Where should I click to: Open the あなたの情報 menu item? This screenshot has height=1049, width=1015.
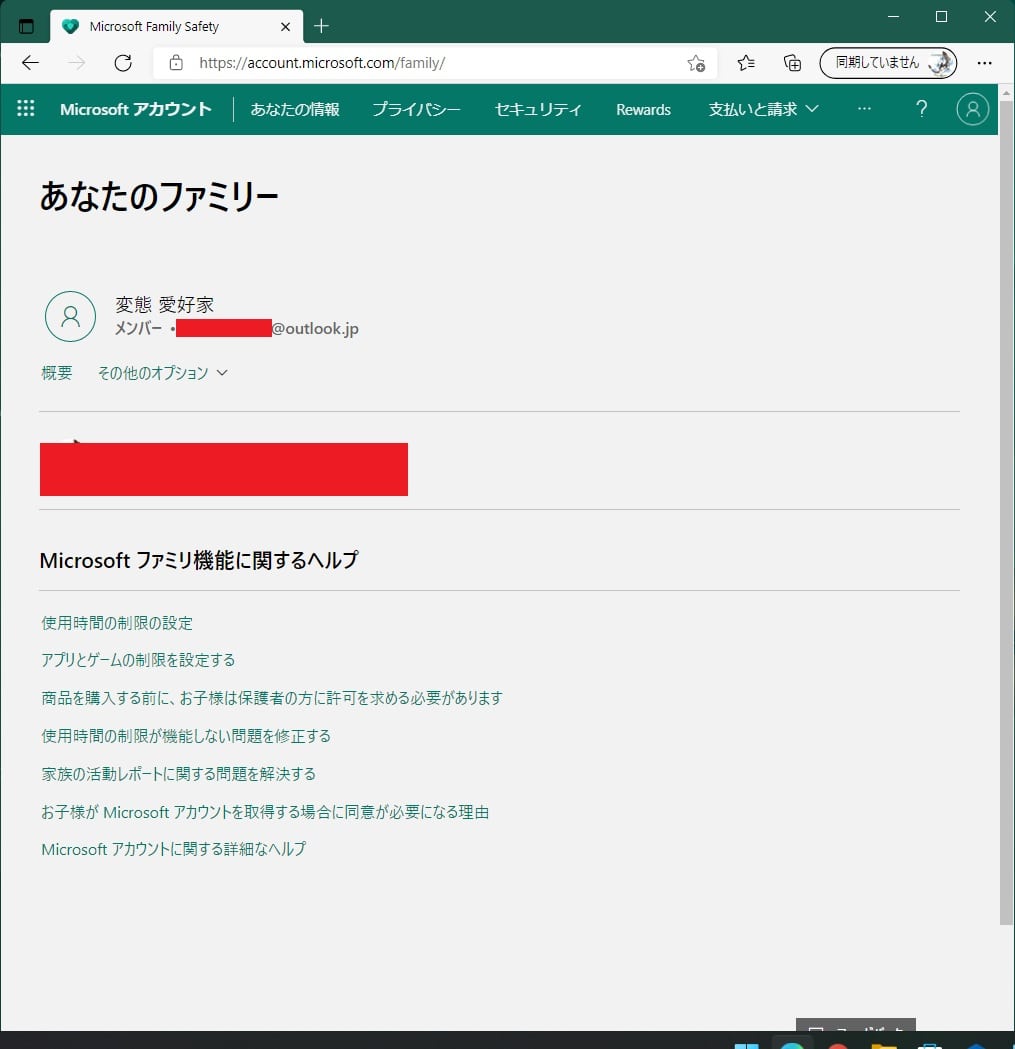point(295,109)
